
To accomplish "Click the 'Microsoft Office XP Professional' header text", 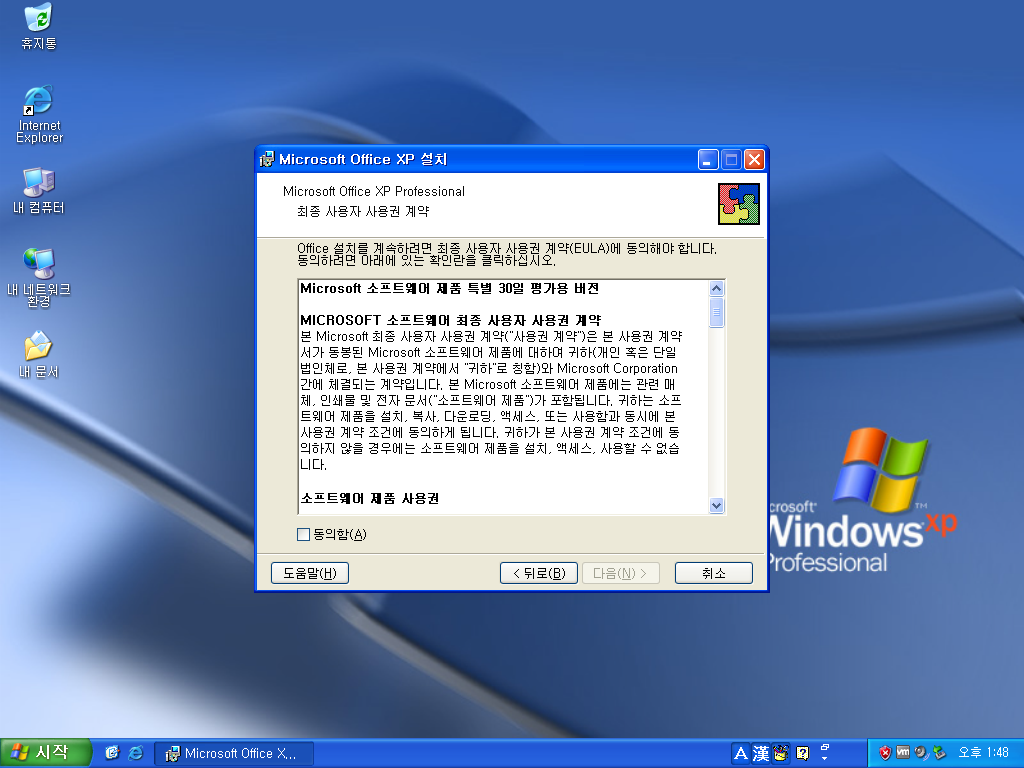I will pos(374,191).
